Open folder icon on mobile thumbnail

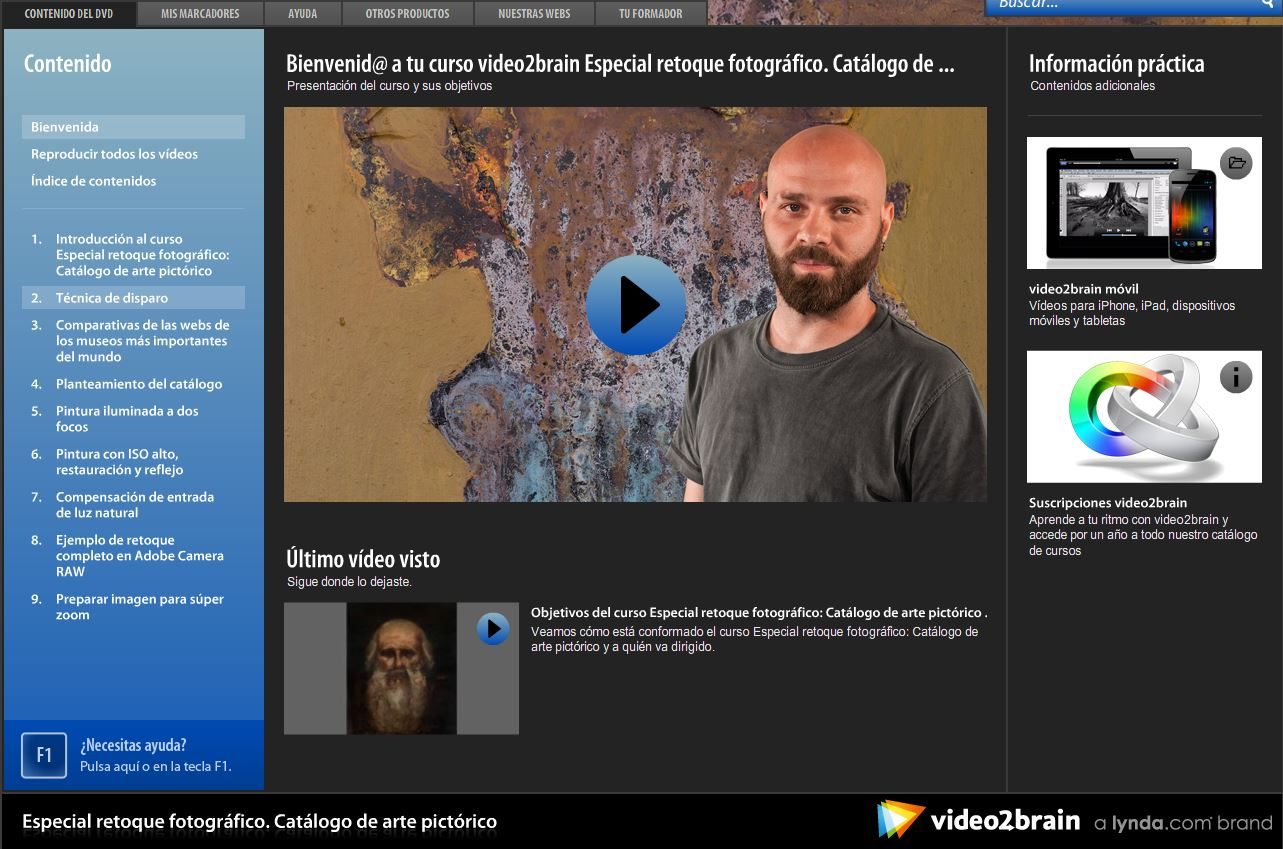(1237, 163)
